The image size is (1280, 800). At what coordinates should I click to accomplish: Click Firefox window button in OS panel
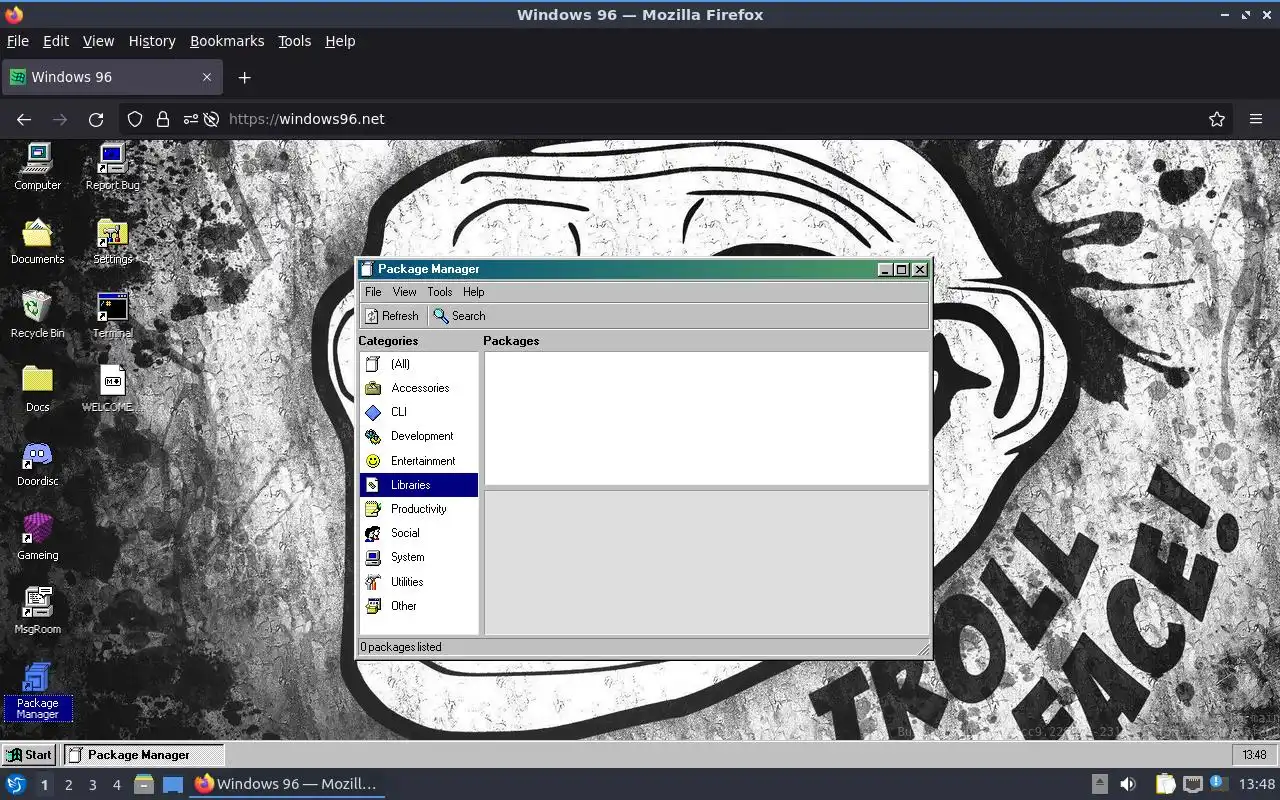pos(286,785)
